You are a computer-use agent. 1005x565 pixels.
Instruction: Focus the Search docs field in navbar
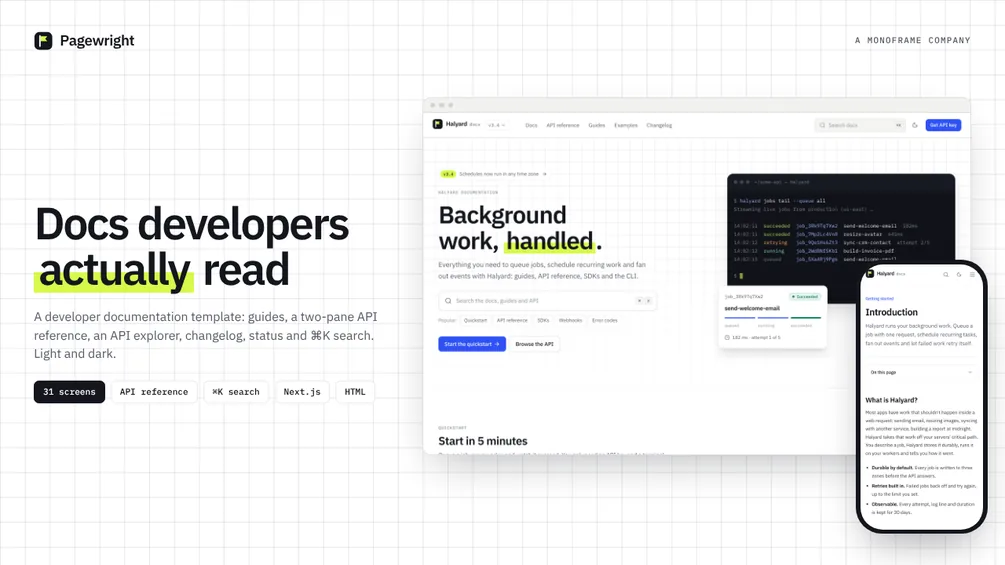860,125
